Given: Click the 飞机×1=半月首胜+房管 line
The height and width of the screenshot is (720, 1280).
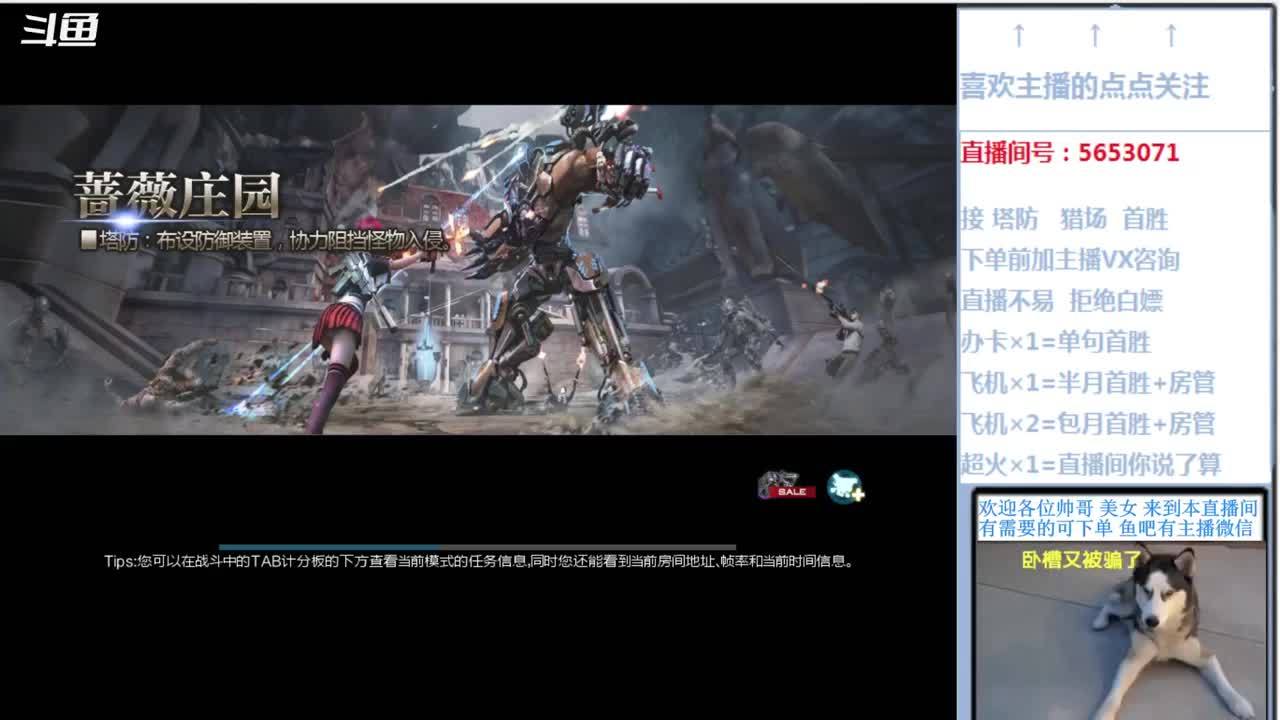Looking at the screenshot, I should 1088,383.
